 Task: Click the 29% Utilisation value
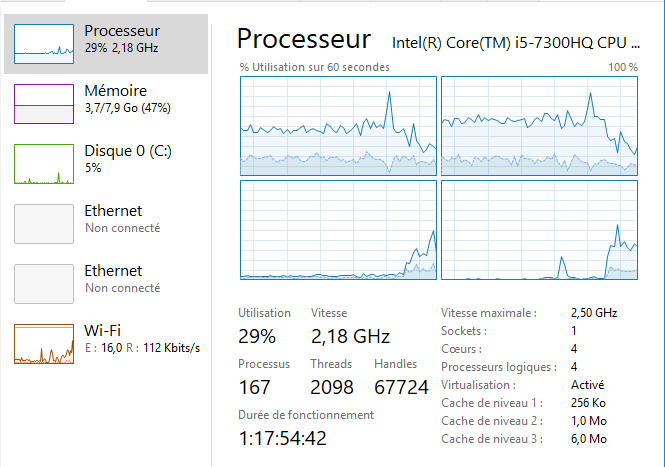pos(257,335)
